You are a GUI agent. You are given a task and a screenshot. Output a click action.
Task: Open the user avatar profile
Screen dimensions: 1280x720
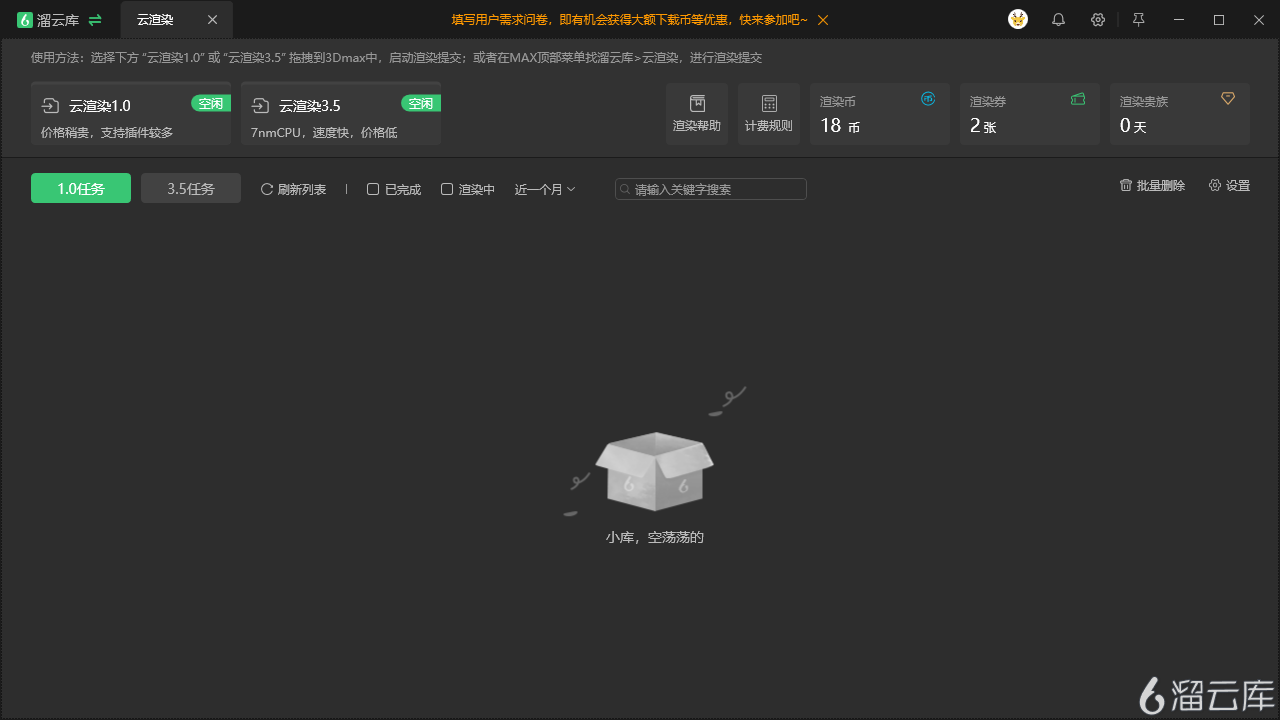(1018, 19)
